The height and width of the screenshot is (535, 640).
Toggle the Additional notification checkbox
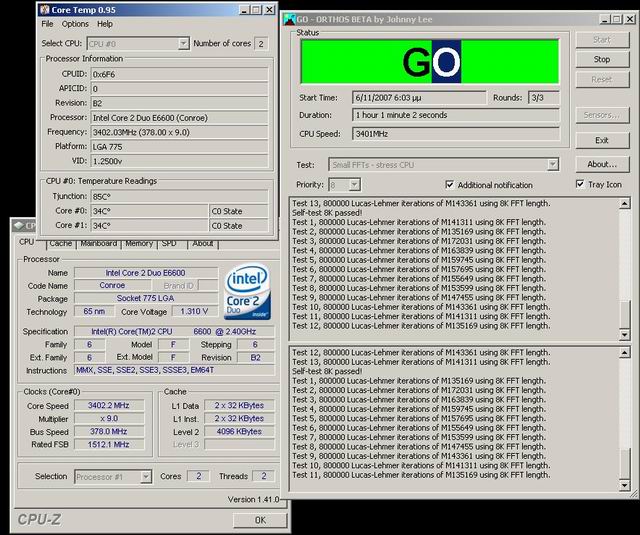(449, 185)
